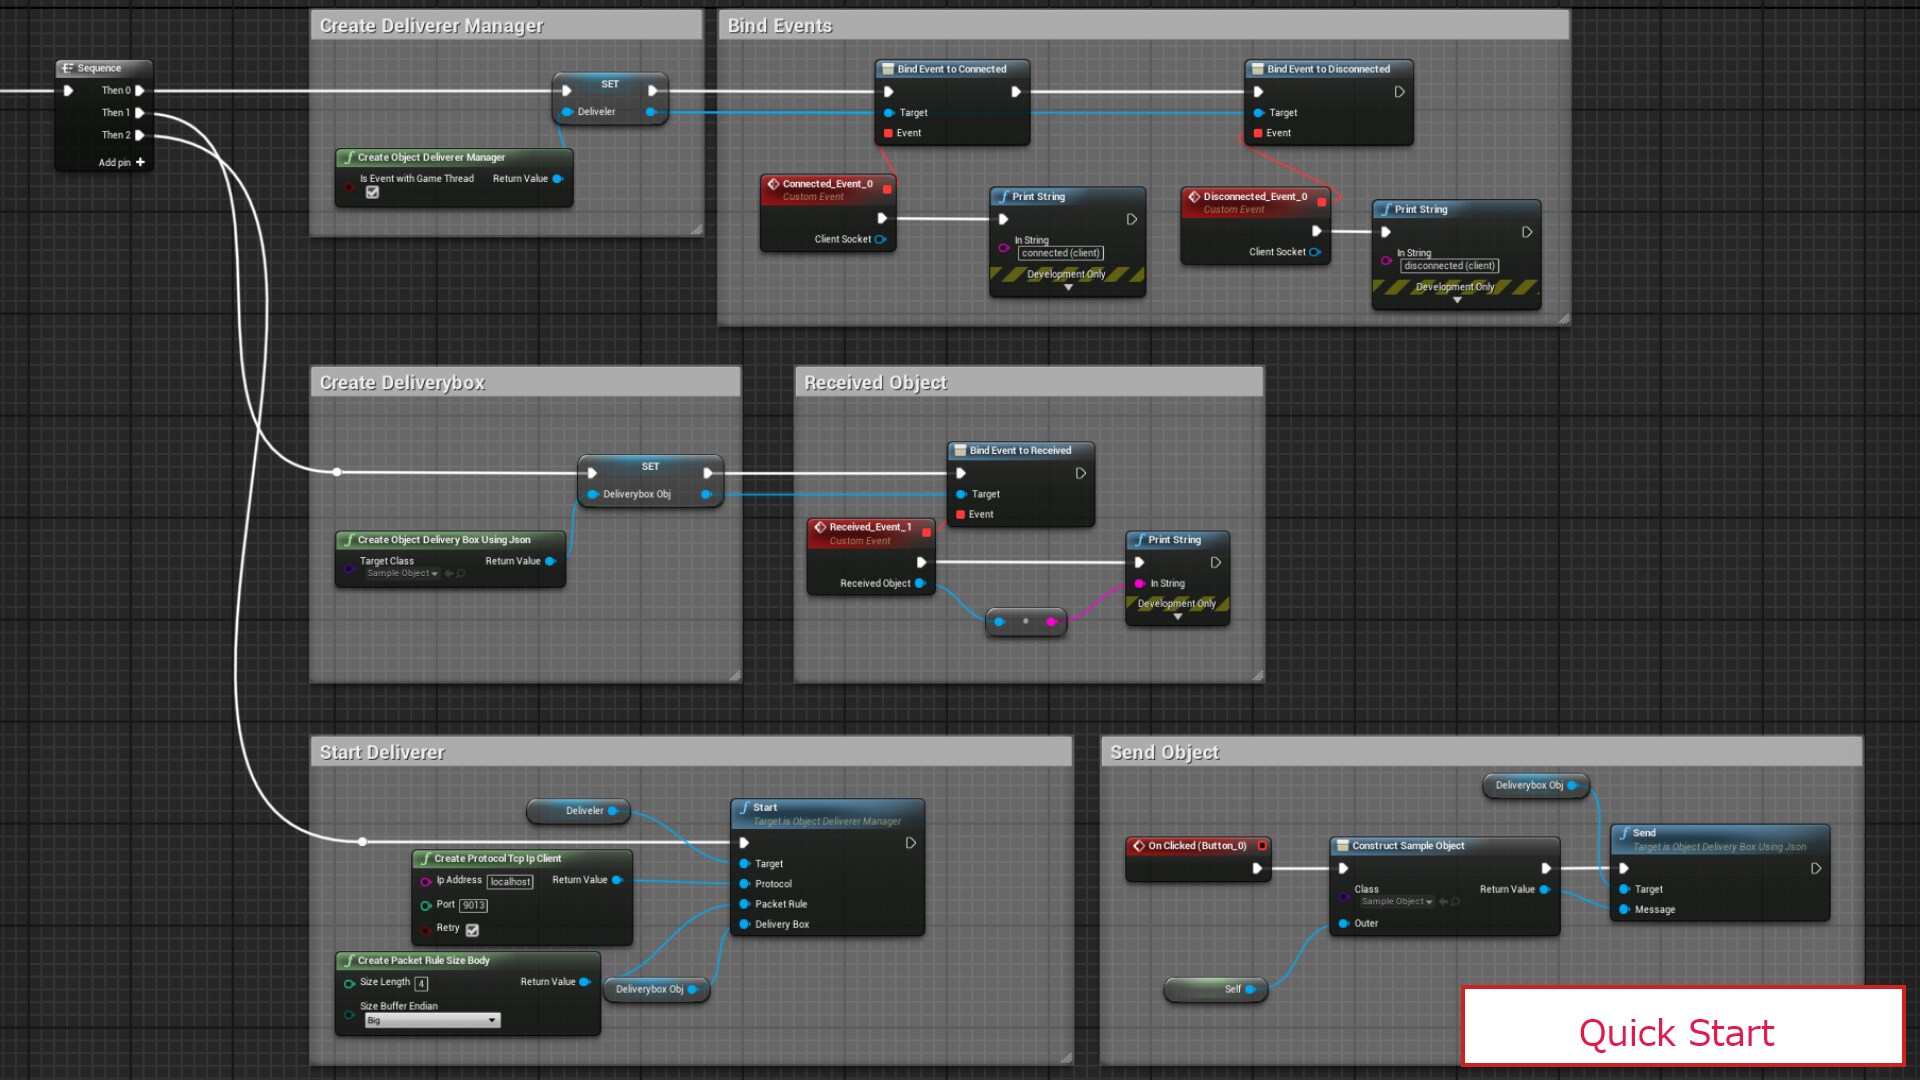Click the custom event icon on Connected_Event_0
Screen dimensions: 1920x1080
pos(772,184)
